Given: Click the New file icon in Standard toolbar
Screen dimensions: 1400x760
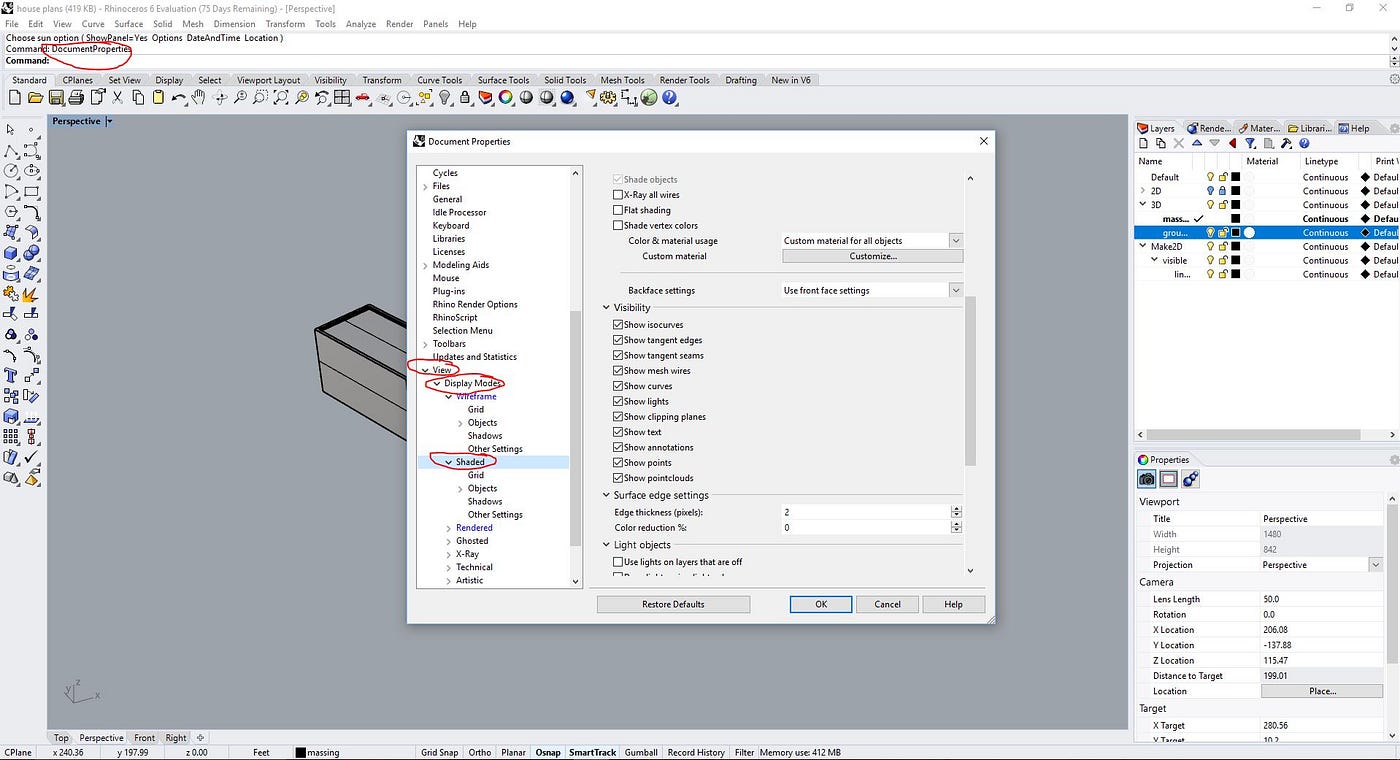Looking at the screenshot, I should (15, 97).
